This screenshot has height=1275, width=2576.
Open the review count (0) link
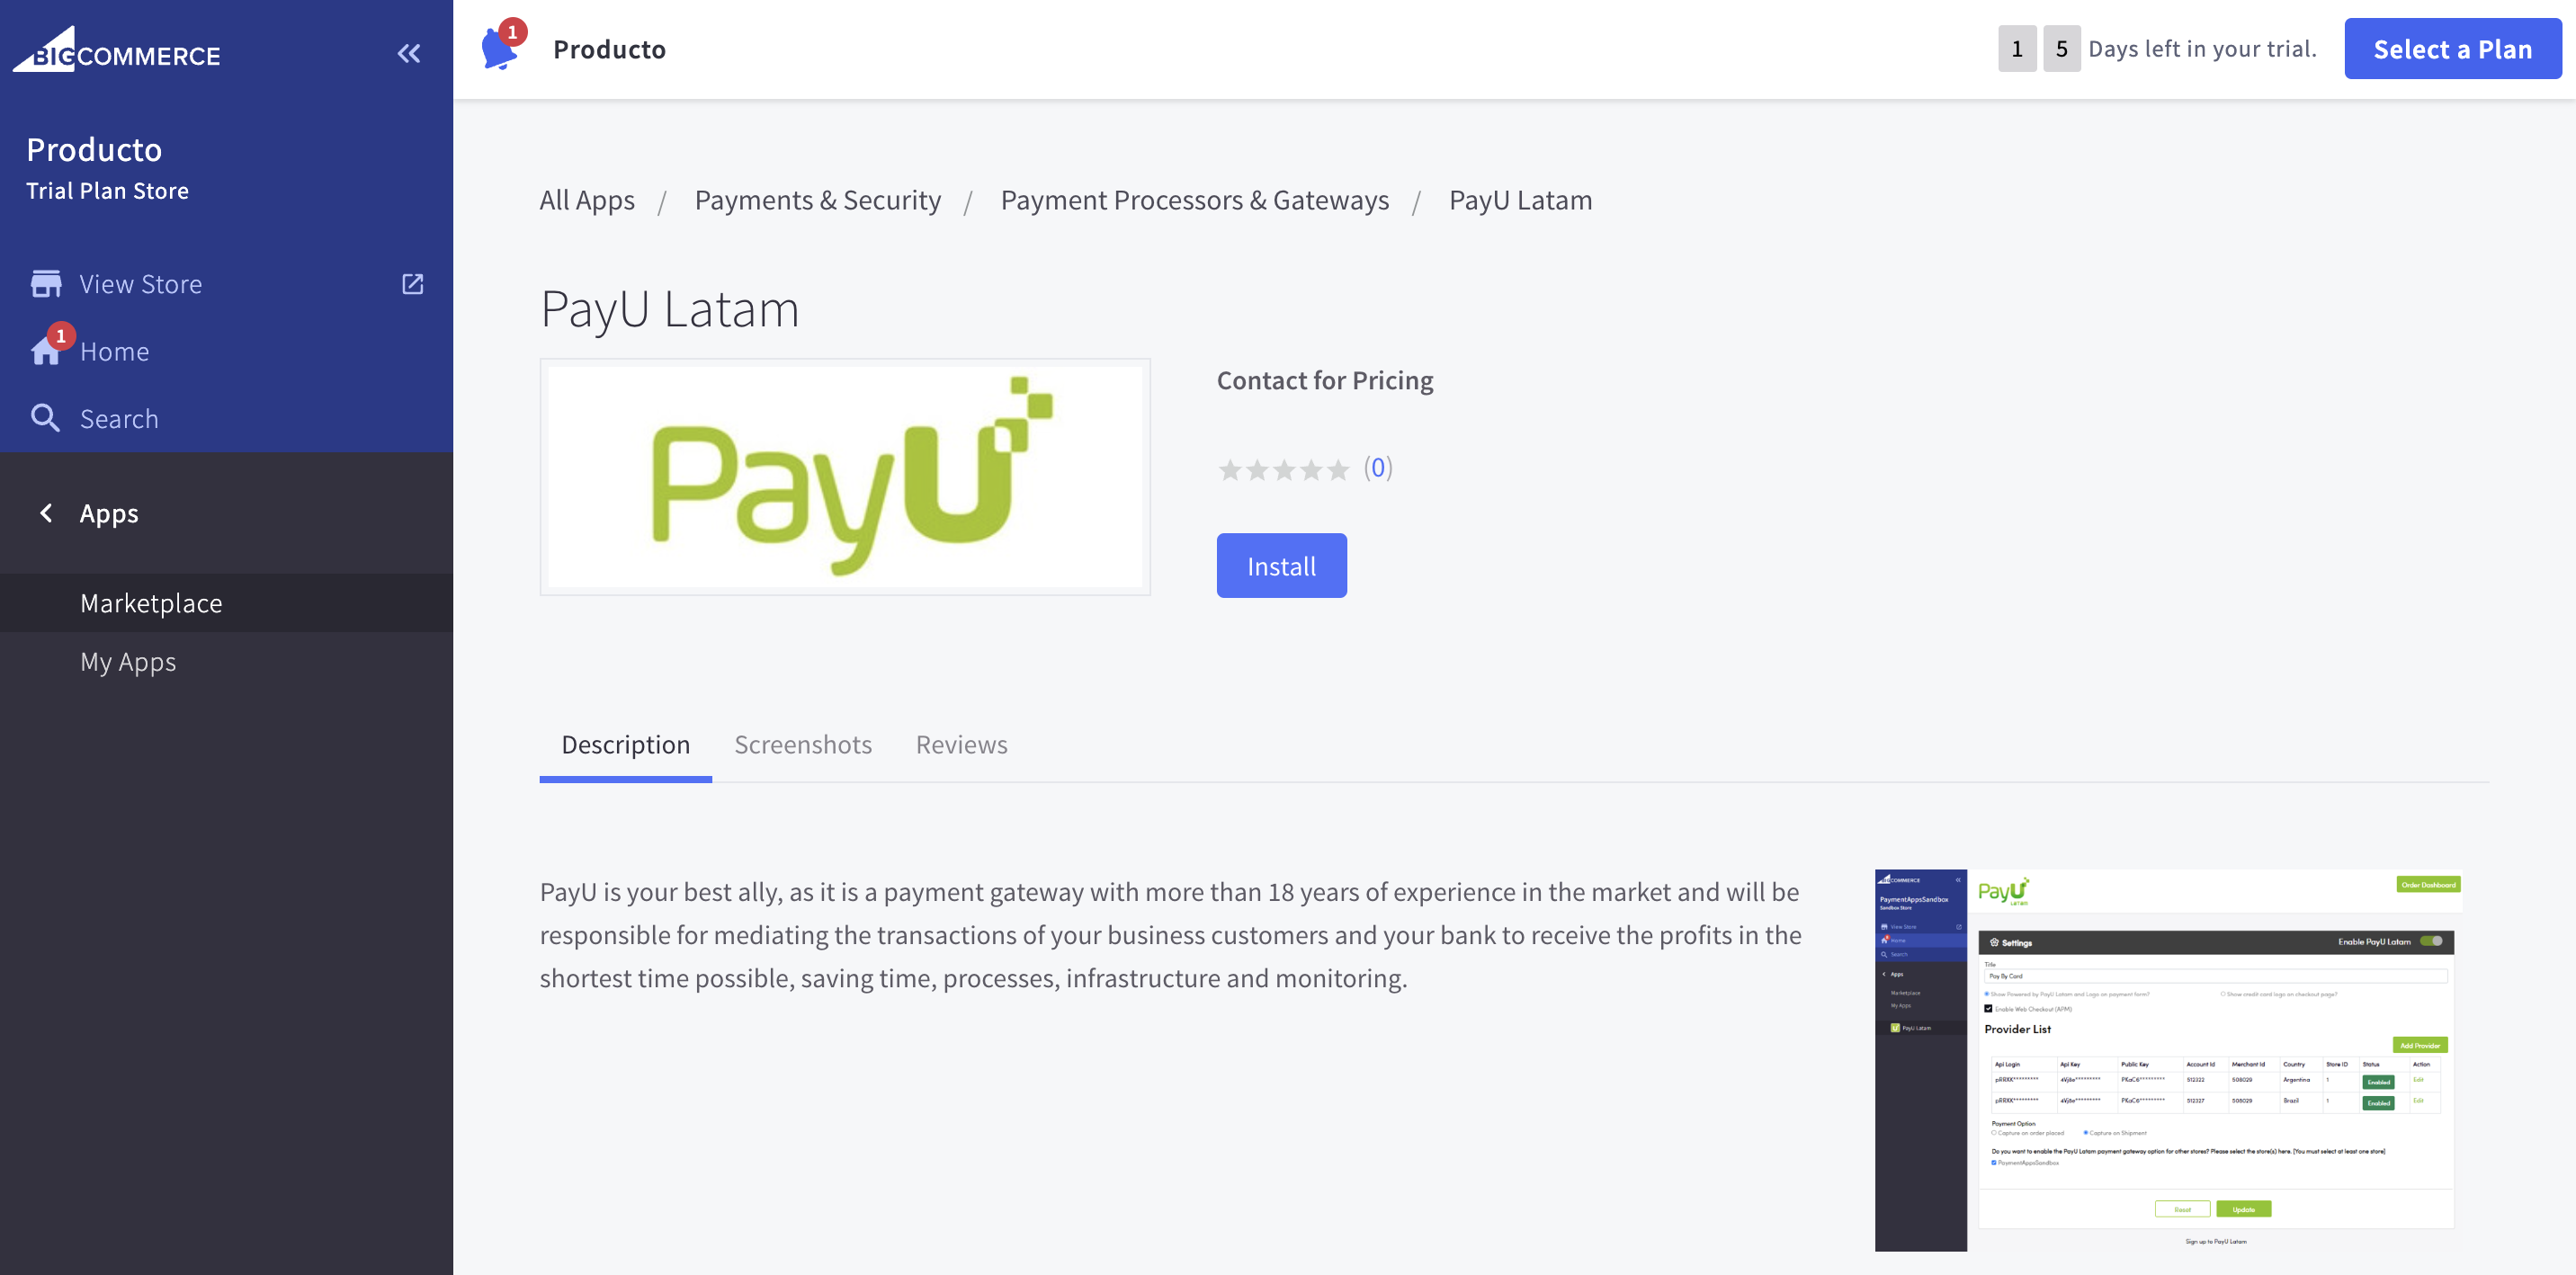[1378, 468]
